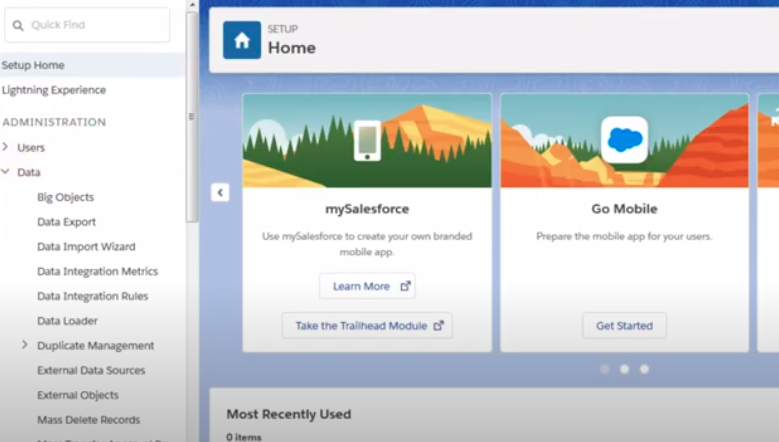Expand the Users section chevron
779x442 pixels.
tap(5, 147)
